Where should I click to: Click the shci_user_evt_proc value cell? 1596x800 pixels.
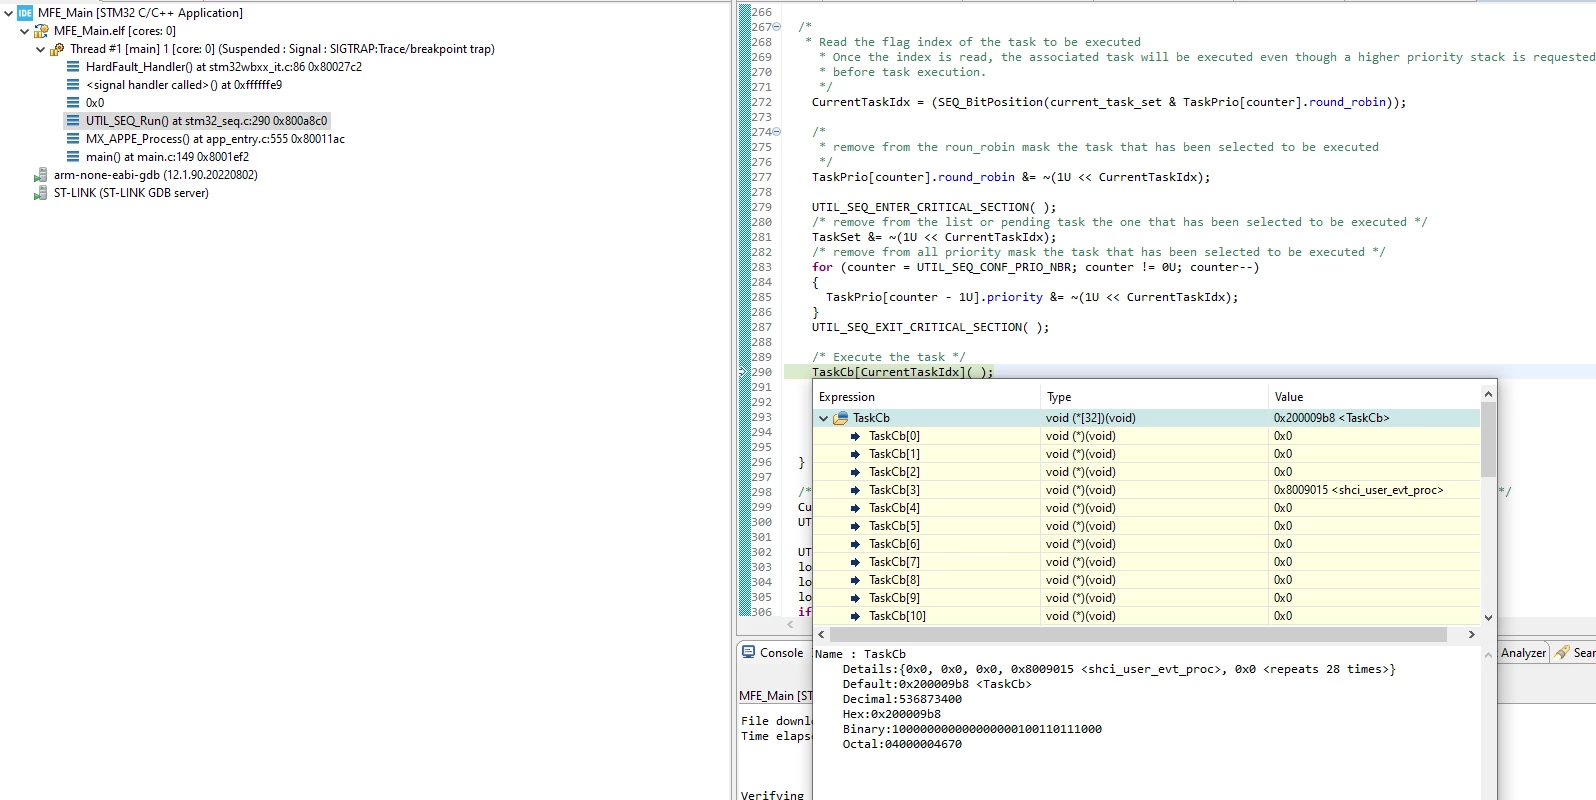point(1374,490)
